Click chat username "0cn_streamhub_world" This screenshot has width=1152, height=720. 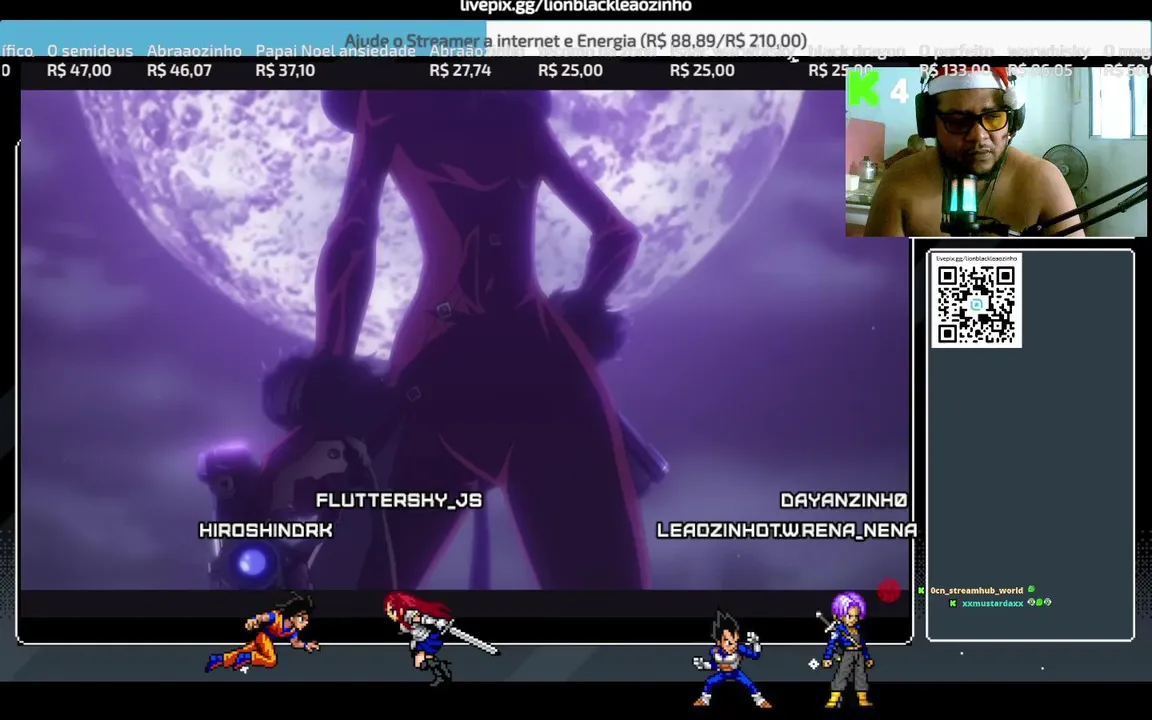point(976,590)
